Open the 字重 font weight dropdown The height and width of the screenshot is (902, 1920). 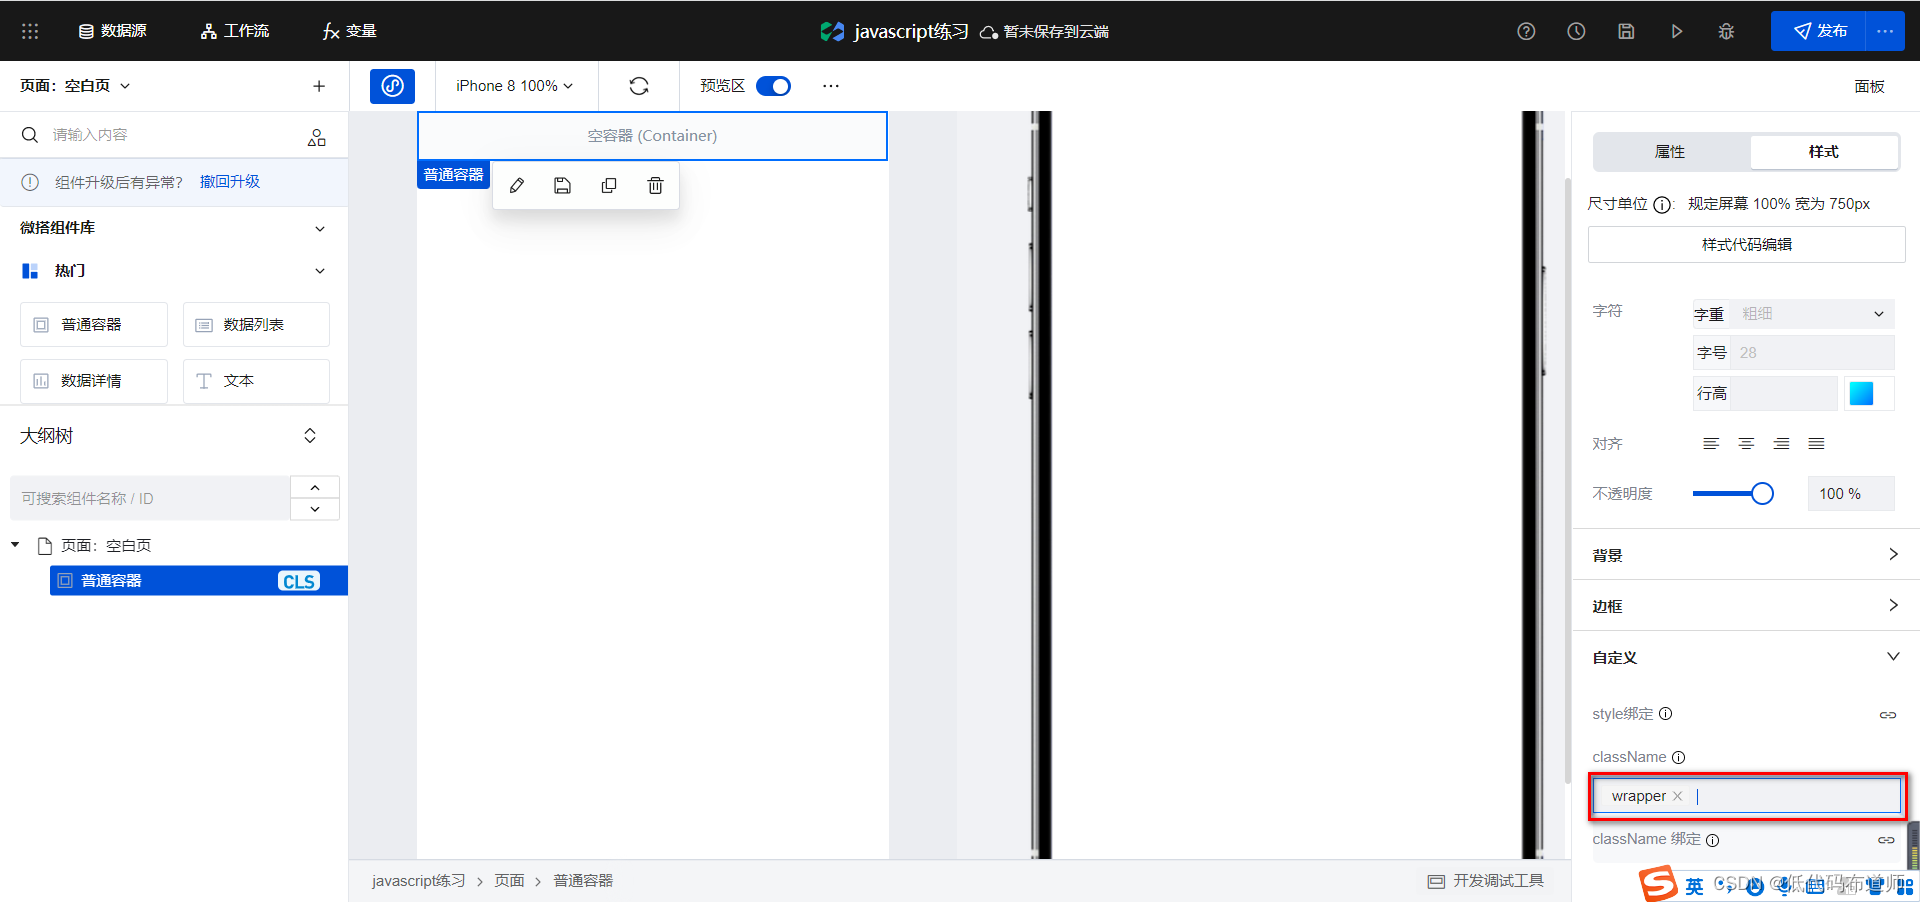point(1812,314)
